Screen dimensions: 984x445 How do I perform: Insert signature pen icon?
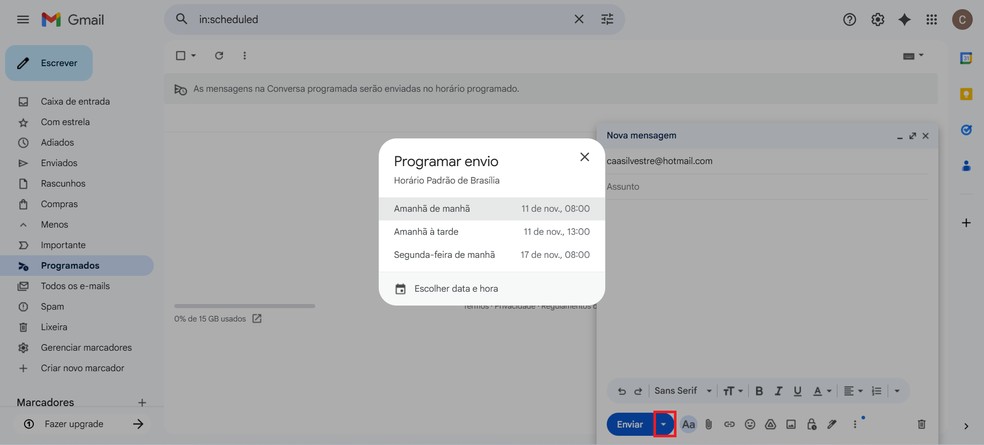(x=832, y=424)
